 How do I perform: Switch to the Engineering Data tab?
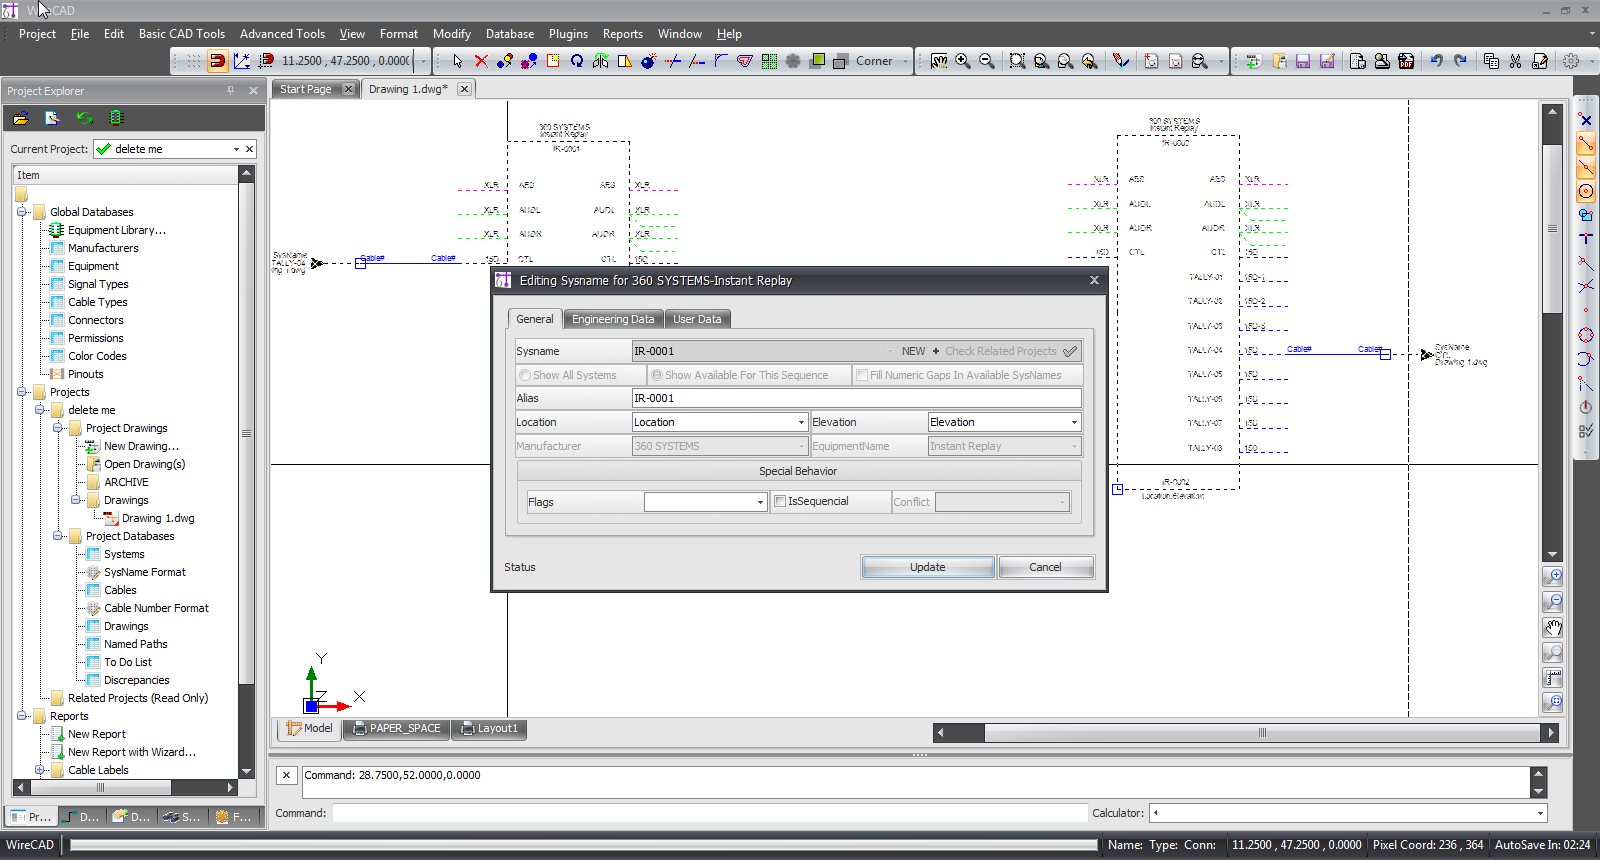pyautogui.click(x=613, y=319)
